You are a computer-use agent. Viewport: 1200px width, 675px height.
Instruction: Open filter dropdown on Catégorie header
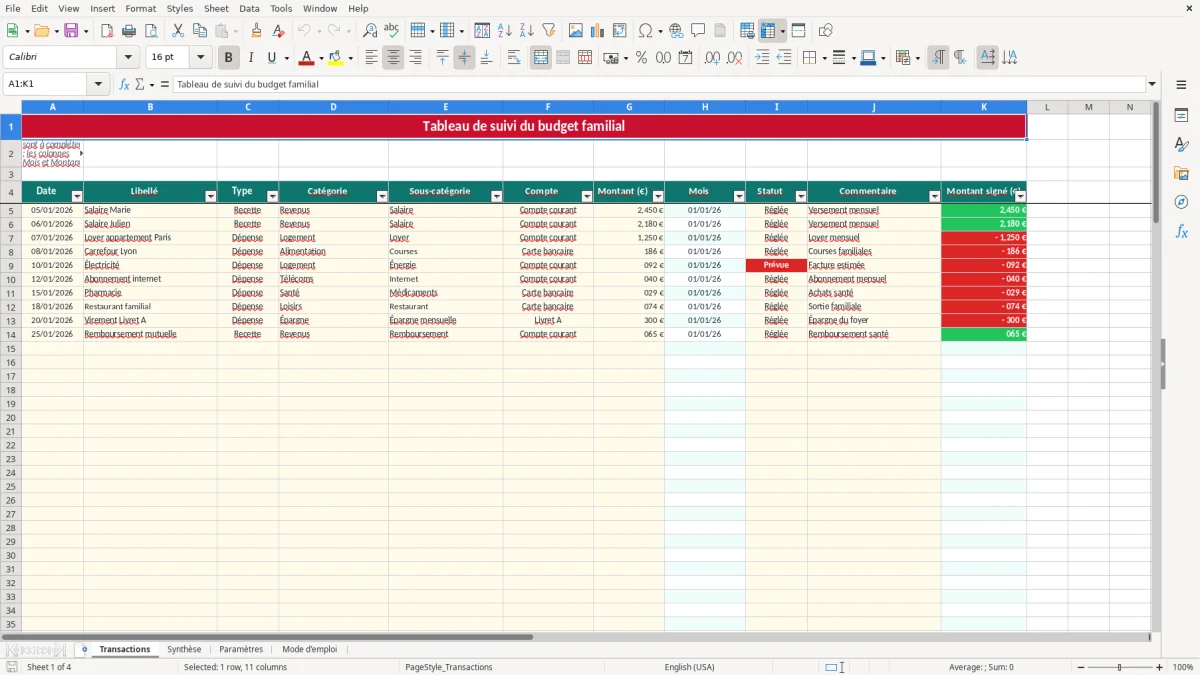382,196
